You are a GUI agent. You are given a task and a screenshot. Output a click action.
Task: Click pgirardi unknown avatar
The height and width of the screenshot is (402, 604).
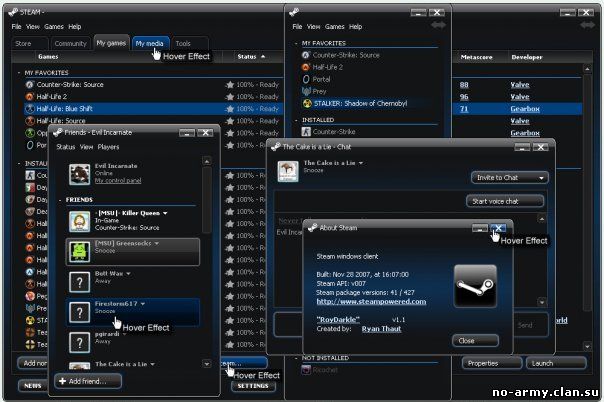[79, 342]
